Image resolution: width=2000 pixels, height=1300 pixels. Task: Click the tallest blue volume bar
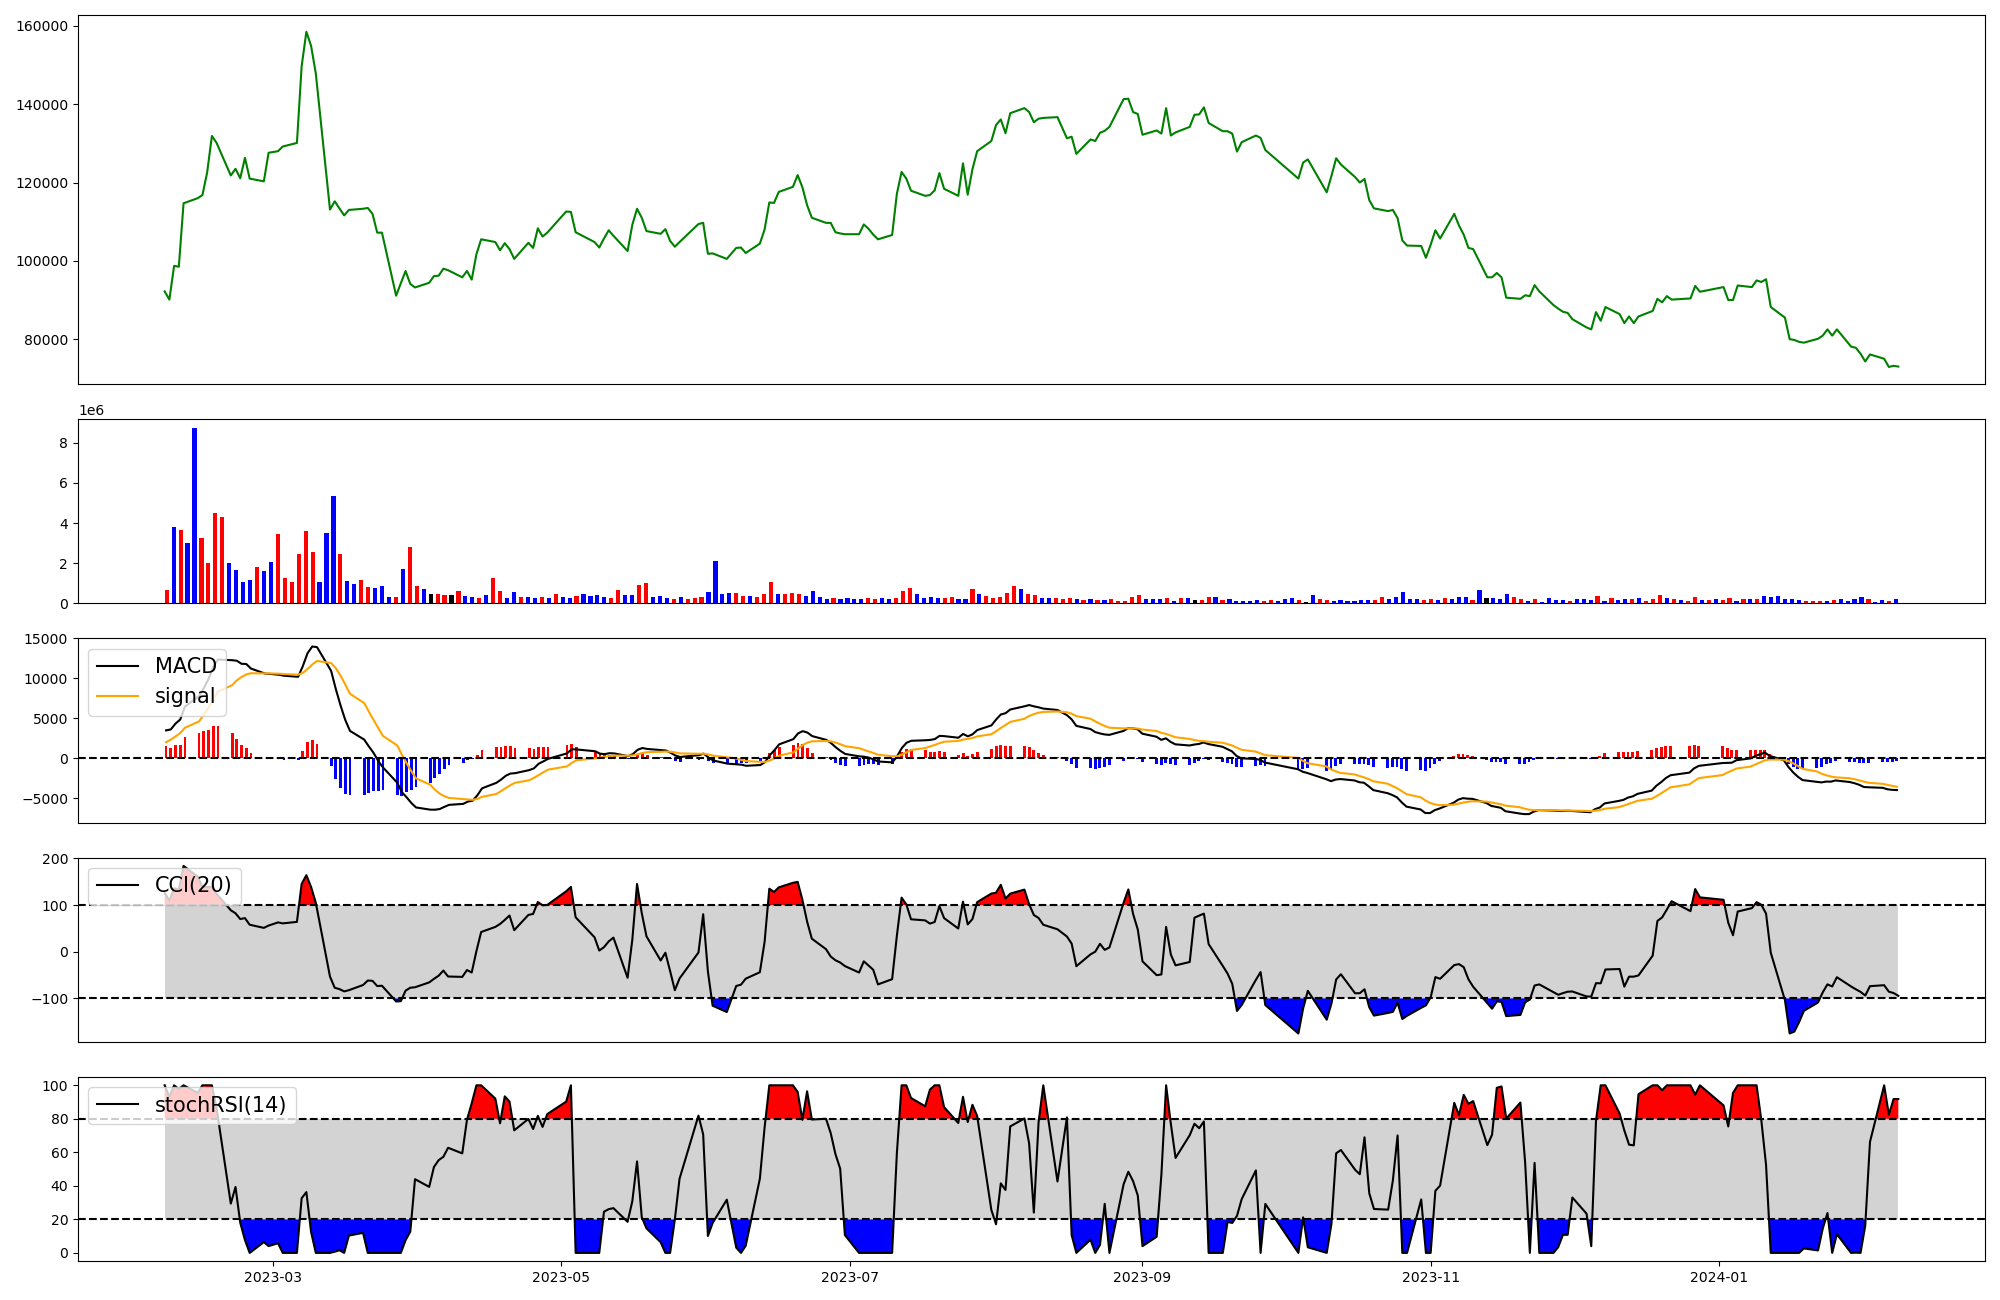point(195,516)
